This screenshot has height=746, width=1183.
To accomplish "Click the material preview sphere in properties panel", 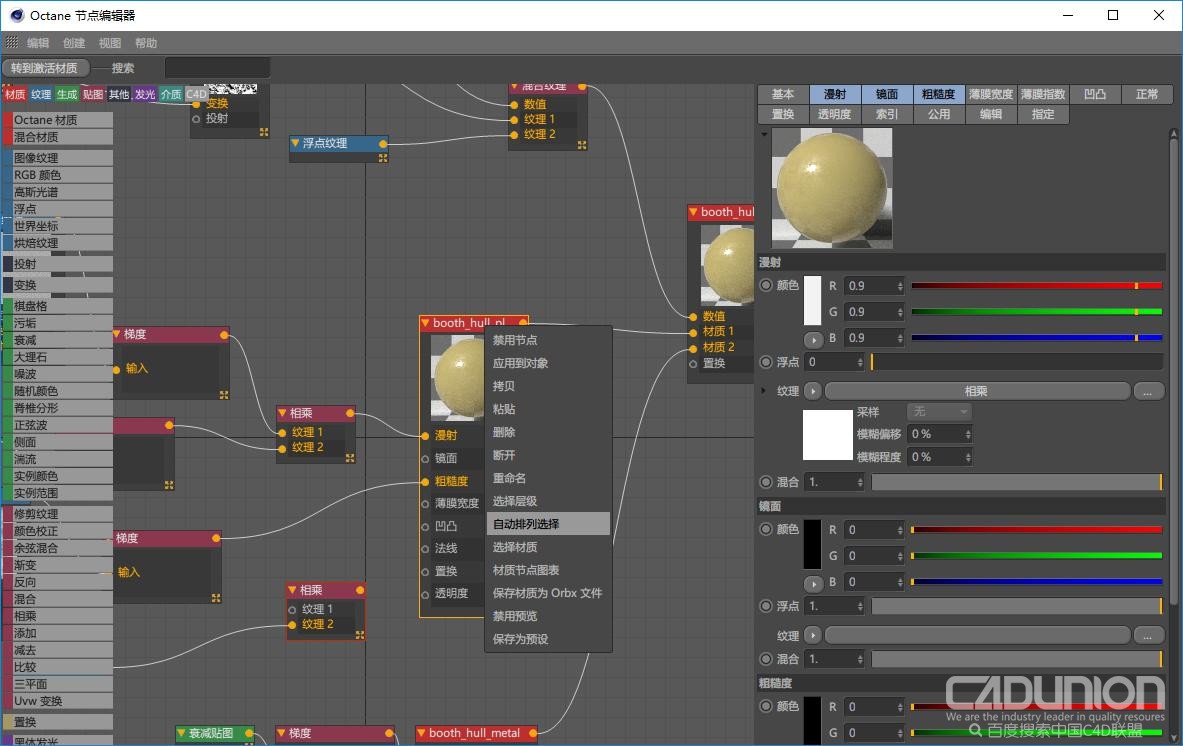I will click(832, 188).
